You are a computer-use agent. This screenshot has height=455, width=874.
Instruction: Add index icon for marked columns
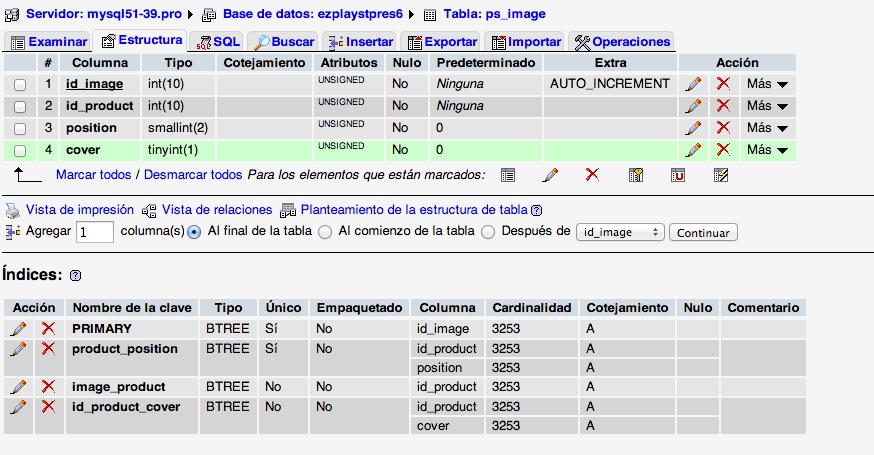point(721,175)
